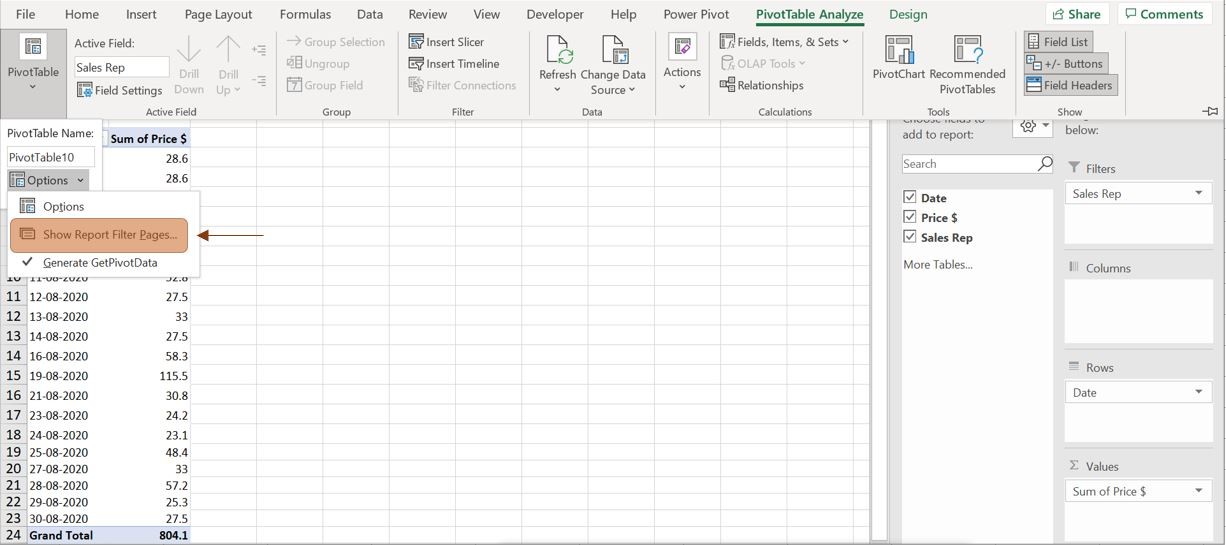This screenshot has height=545, width=1226.
Task: Click Field Settings icon
Action: click(x=86, y=90)
